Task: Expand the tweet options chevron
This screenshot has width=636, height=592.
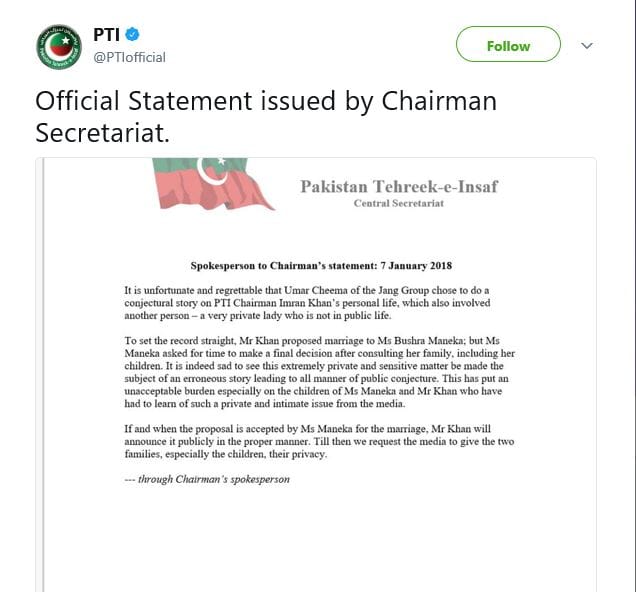Action: 587,46
